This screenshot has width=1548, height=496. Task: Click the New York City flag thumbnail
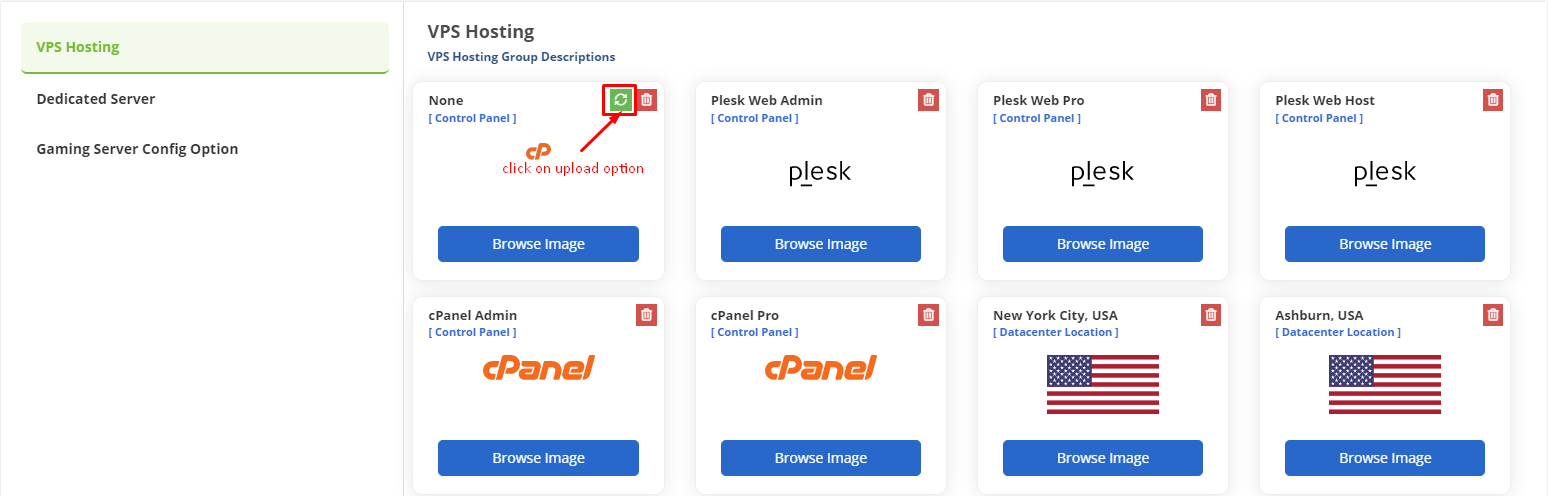1102,384
